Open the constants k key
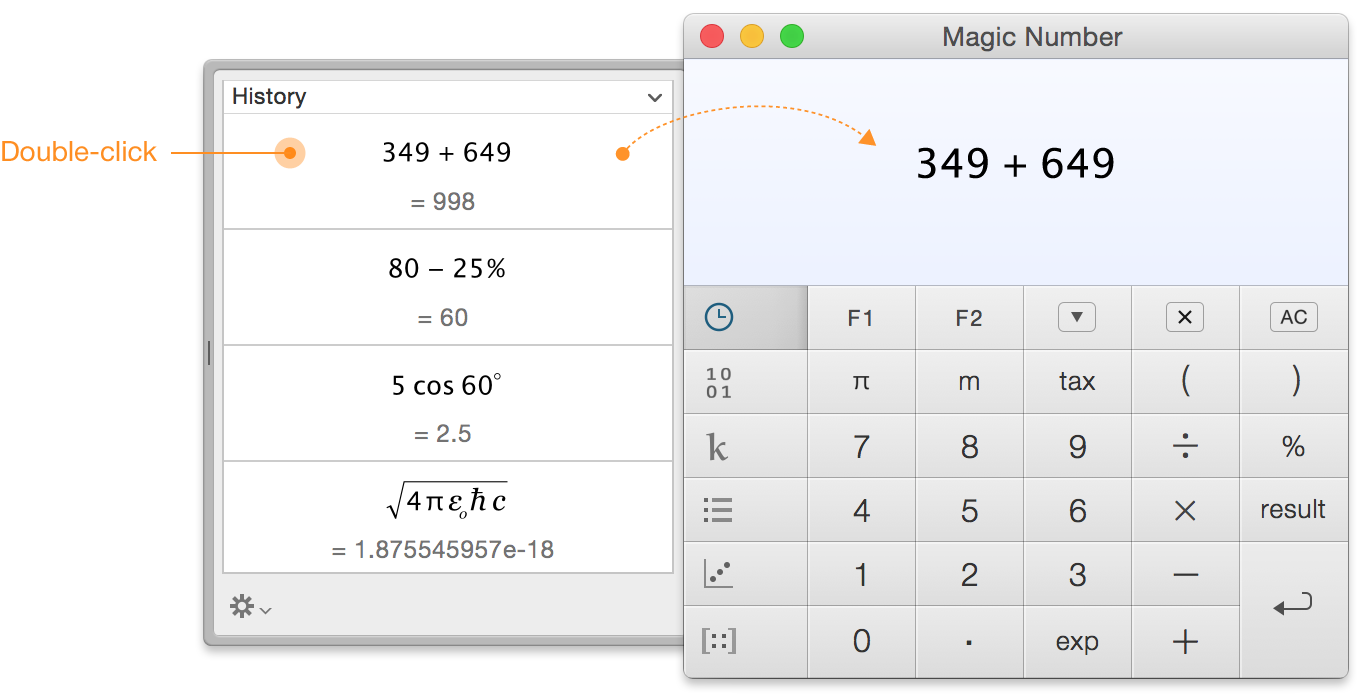This screenshot has width=1360, height=700. pos(745,446)
